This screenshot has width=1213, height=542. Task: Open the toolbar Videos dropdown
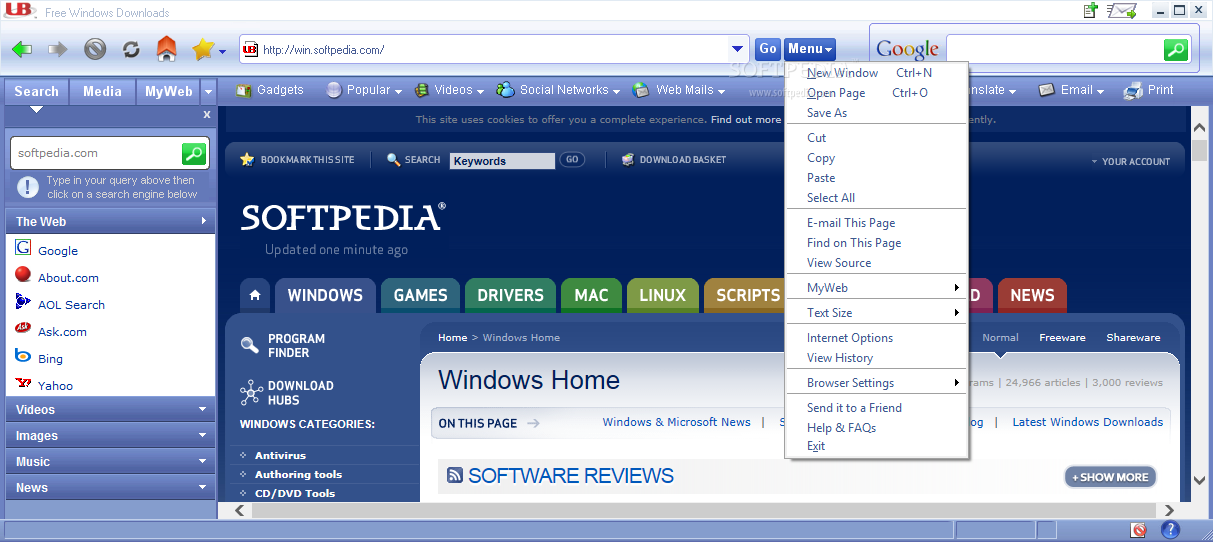tap(449, 90)
